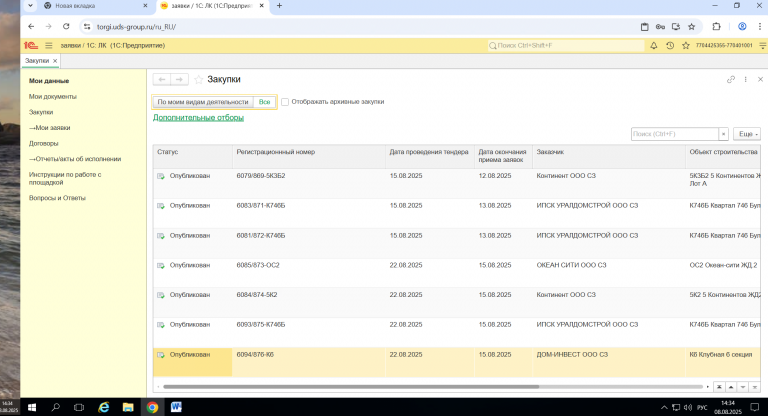Click the status icon of row 6094/876-К6
The width and height of the screenshot is (768, 416).
[x=161, y=355]
